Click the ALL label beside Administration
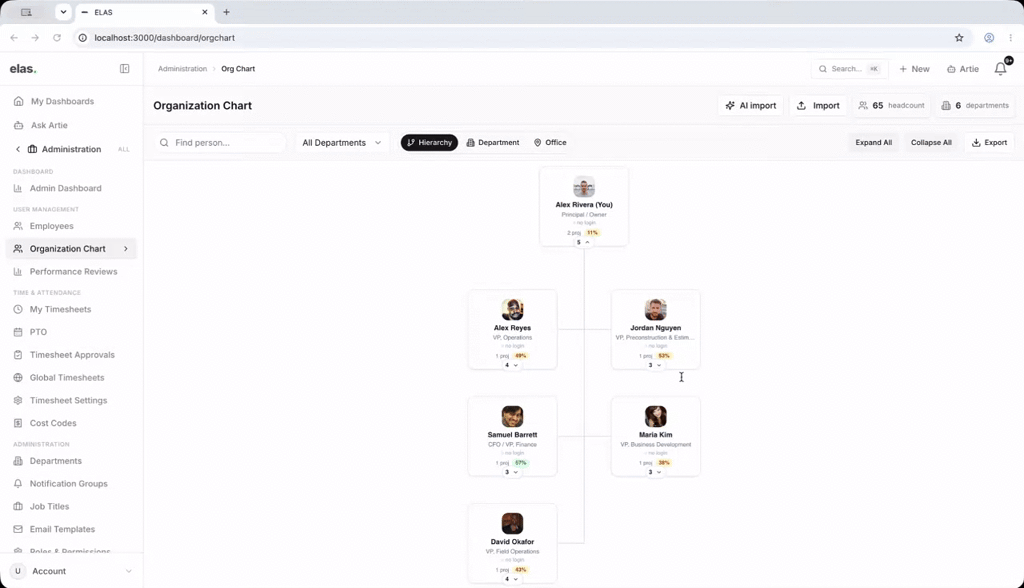The width and height of the screenshot is (1024, 588). coord(123,150)
